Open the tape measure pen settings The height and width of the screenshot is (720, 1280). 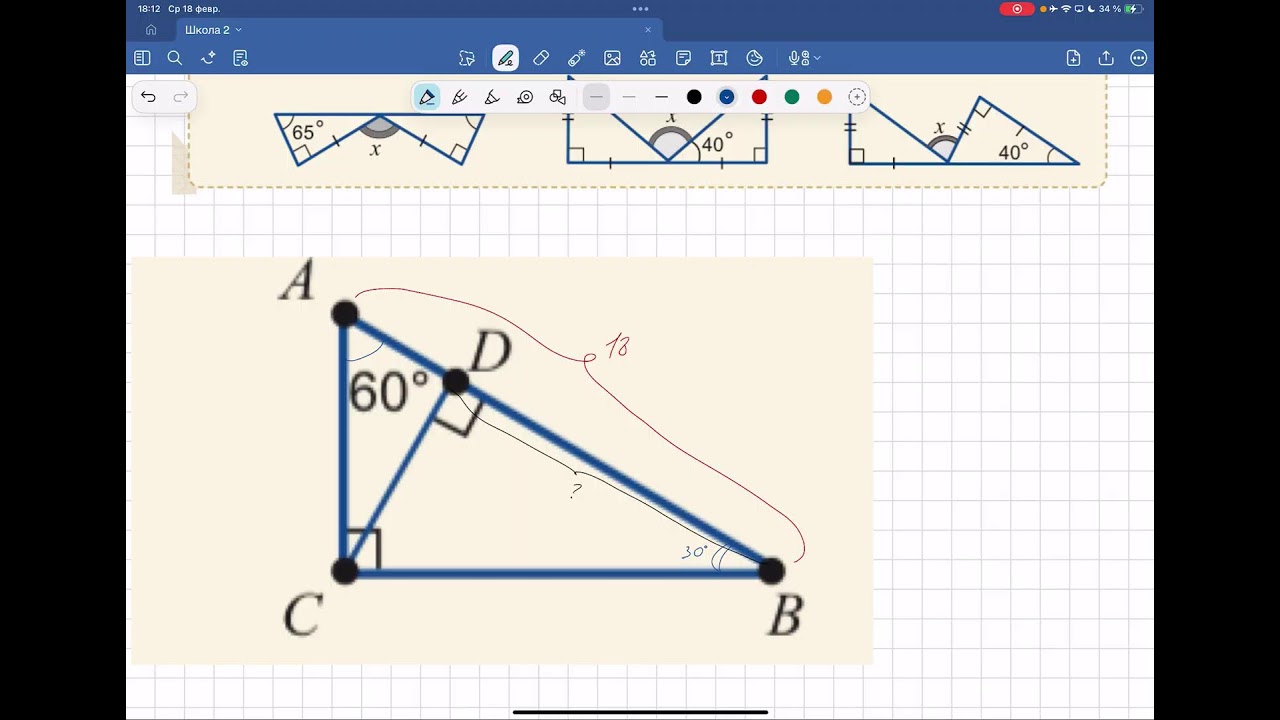click(x=525, y=97)
